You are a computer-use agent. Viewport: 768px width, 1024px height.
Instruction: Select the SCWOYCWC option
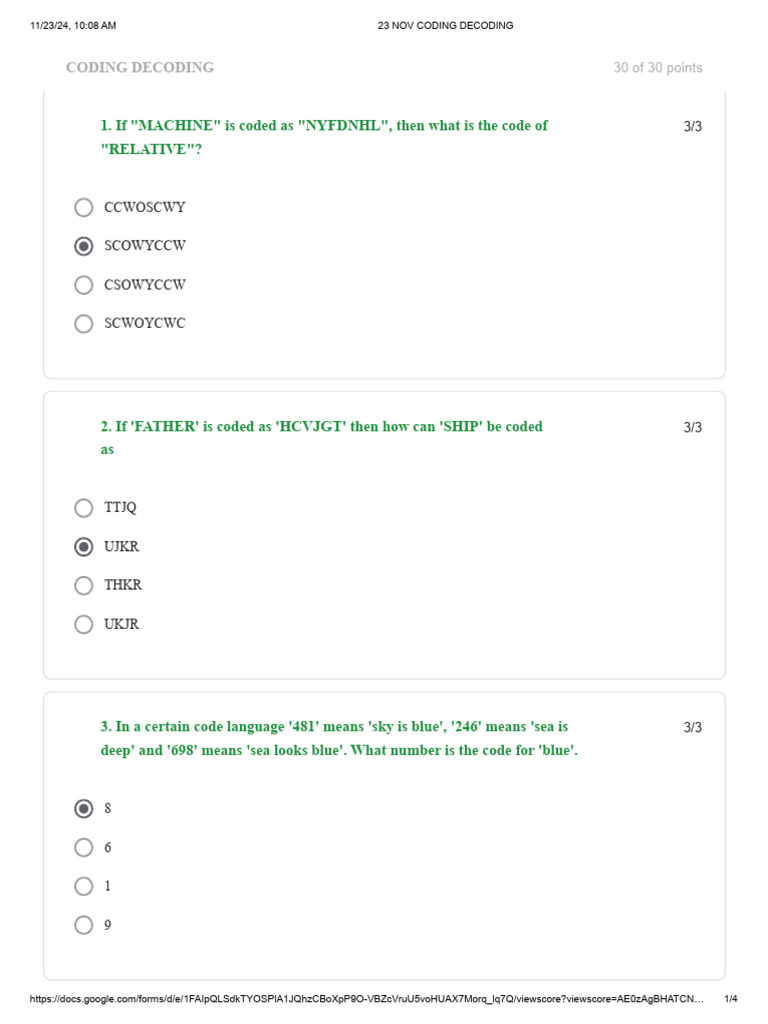pyautogui.click(x=84, y=323)
